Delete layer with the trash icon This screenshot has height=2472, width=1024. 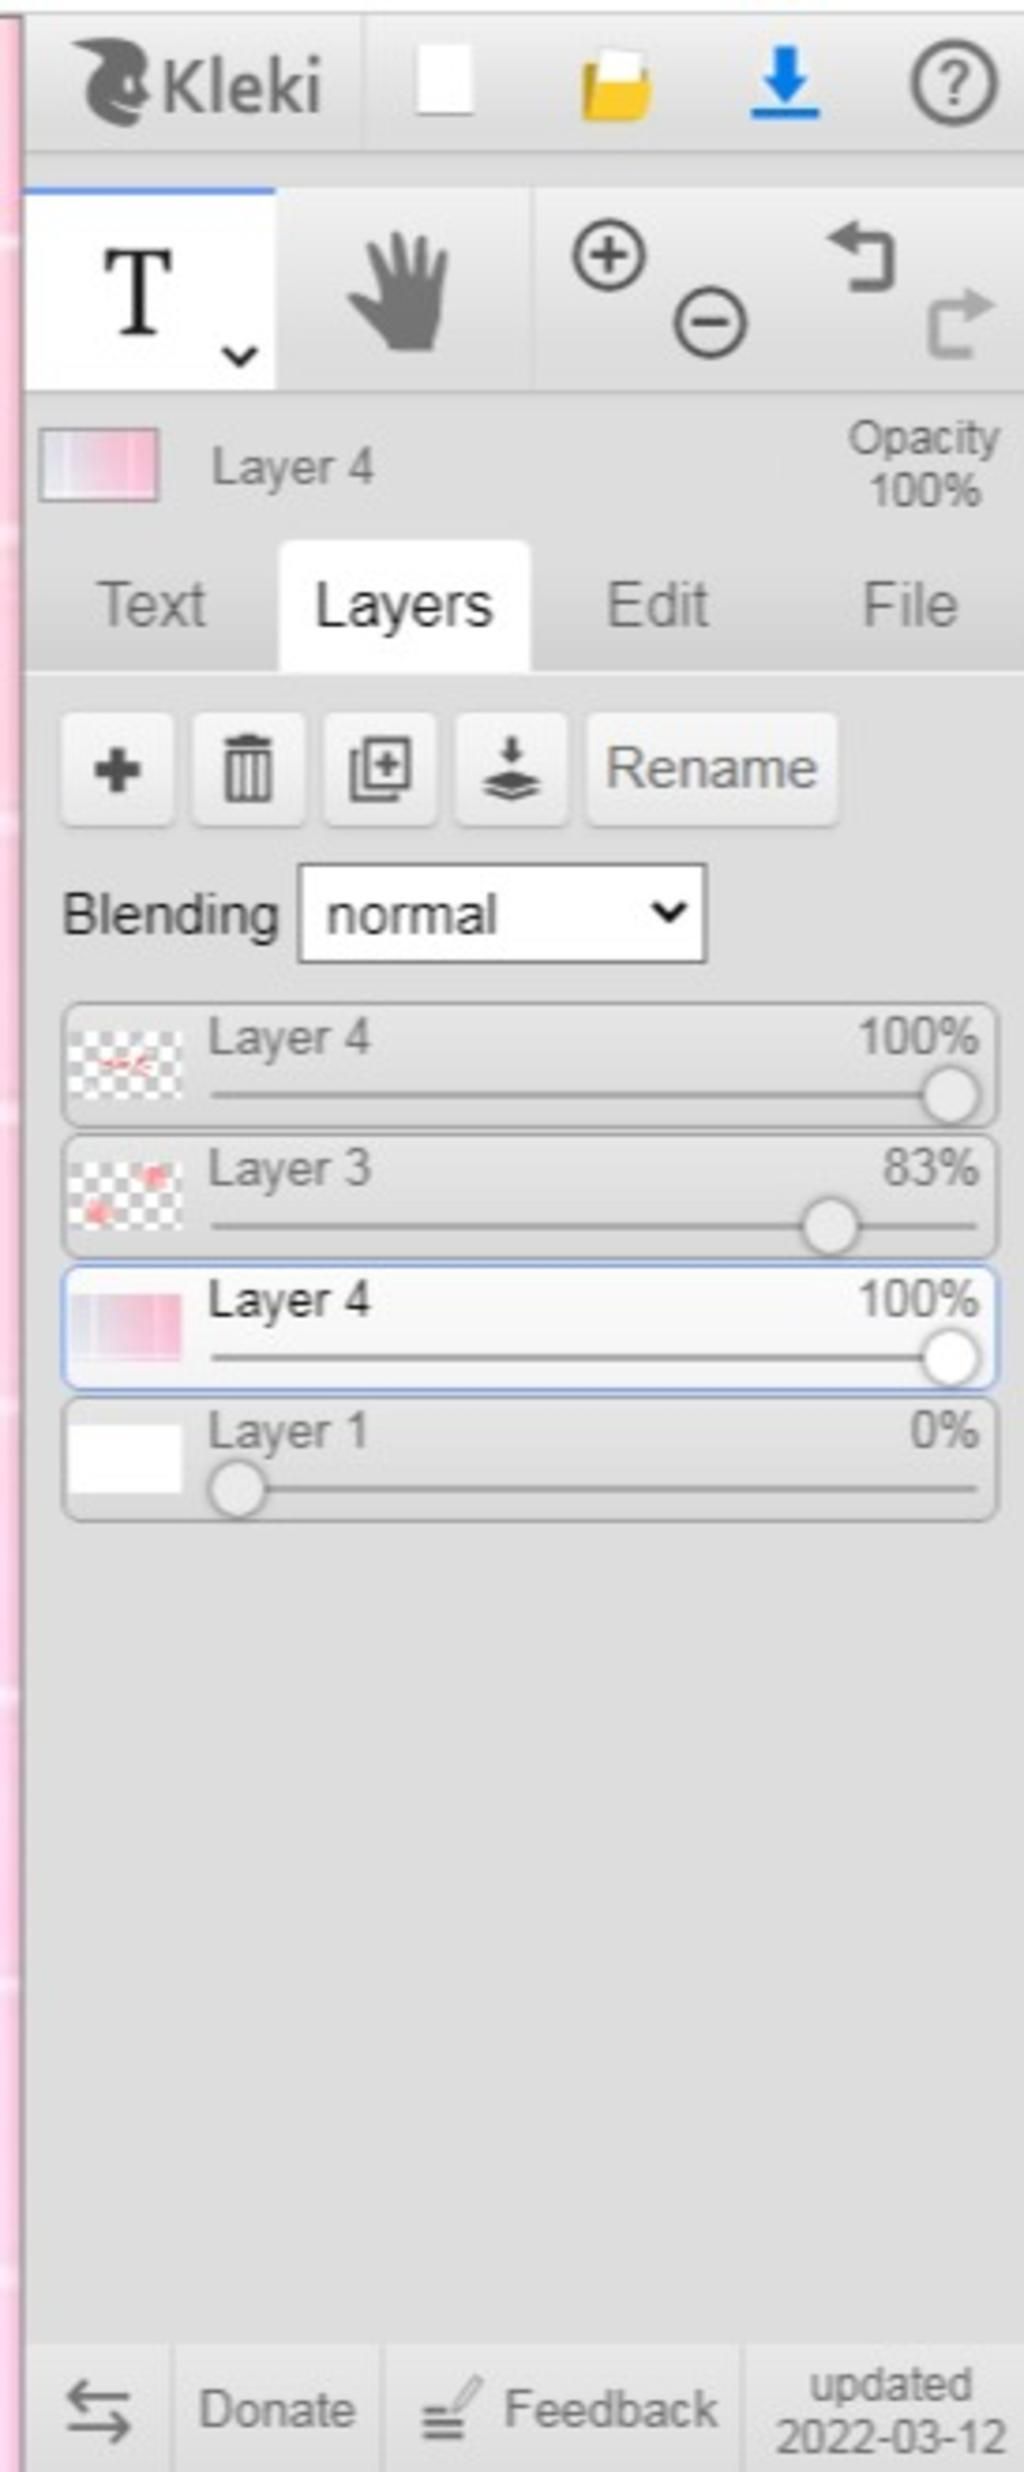(x=248, y=769)
